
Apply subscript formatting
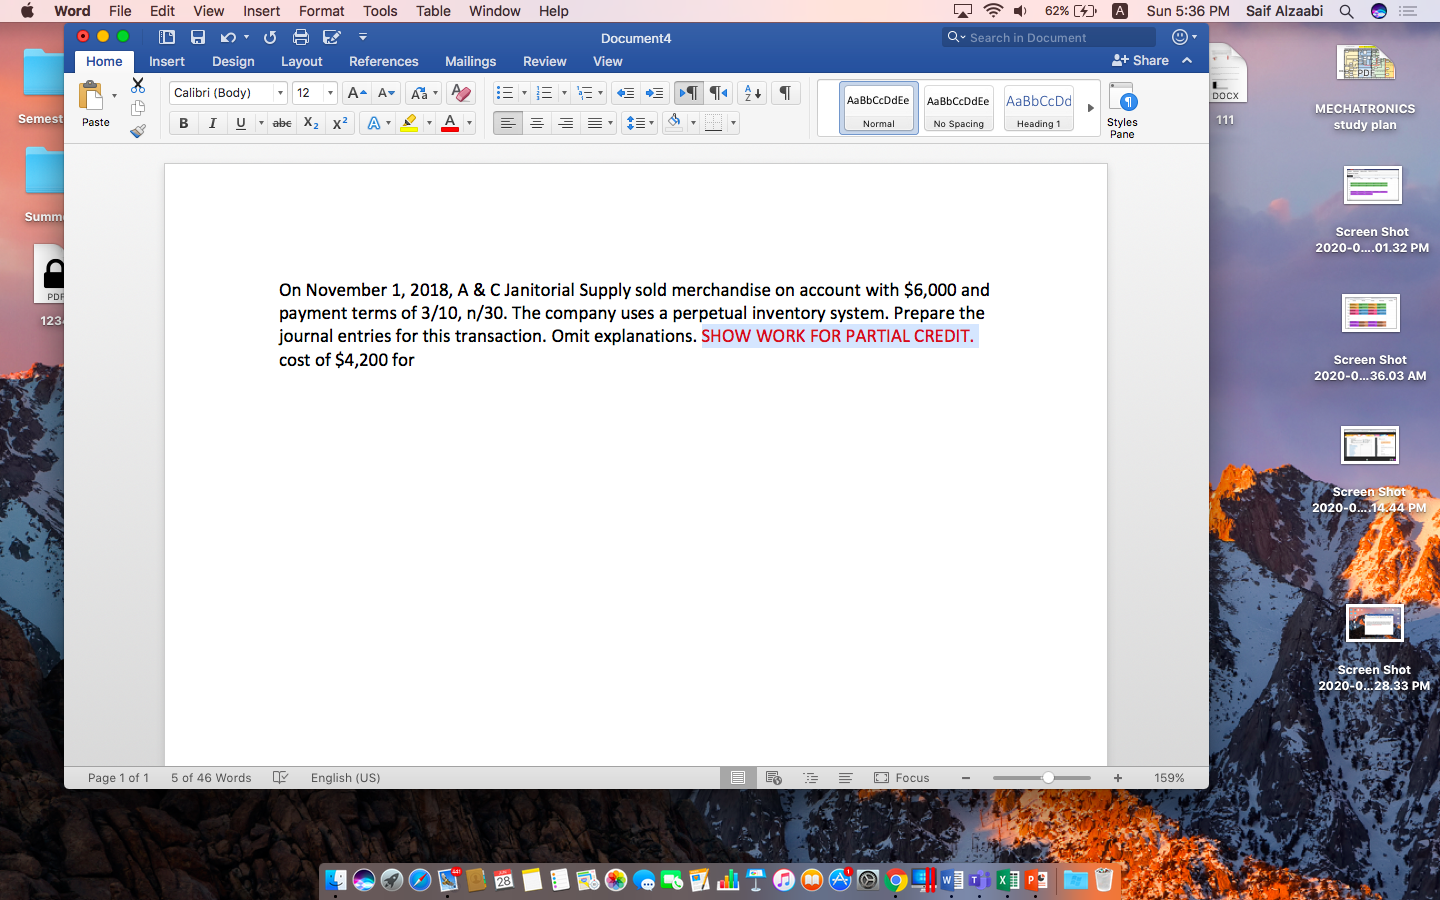[309, 123]
